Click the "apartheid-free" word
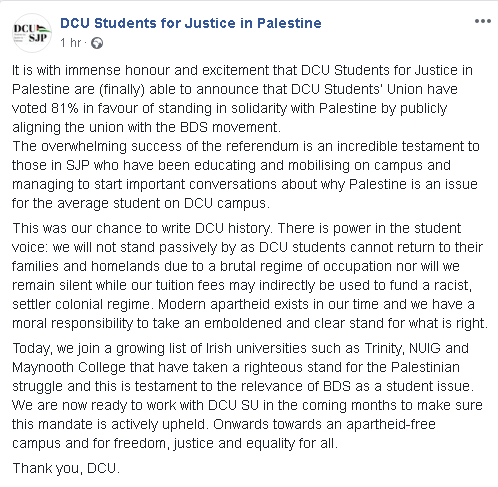This screenshot has width=498, height=487. click(391, 424)
